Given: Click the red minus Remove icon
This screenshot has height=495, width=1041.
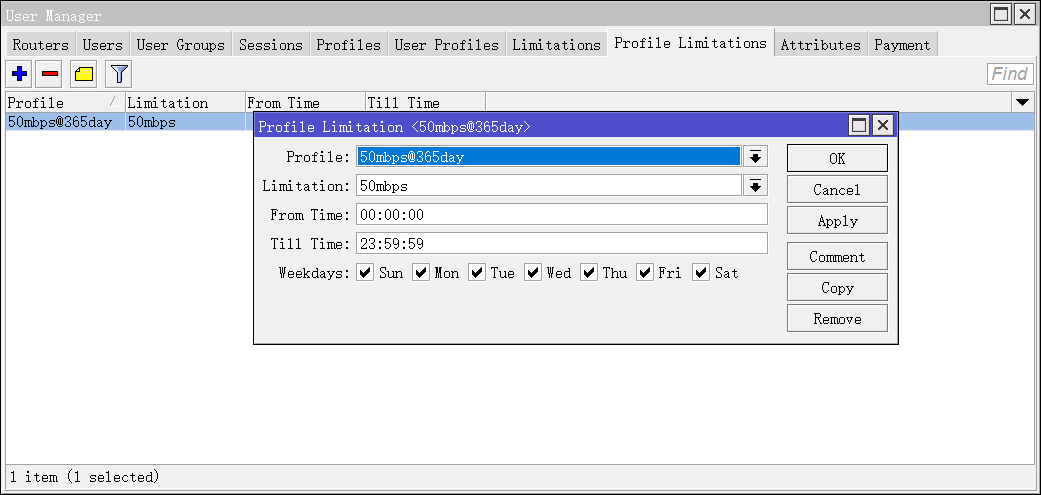Looking at the screenshot, I should [50, 73].
